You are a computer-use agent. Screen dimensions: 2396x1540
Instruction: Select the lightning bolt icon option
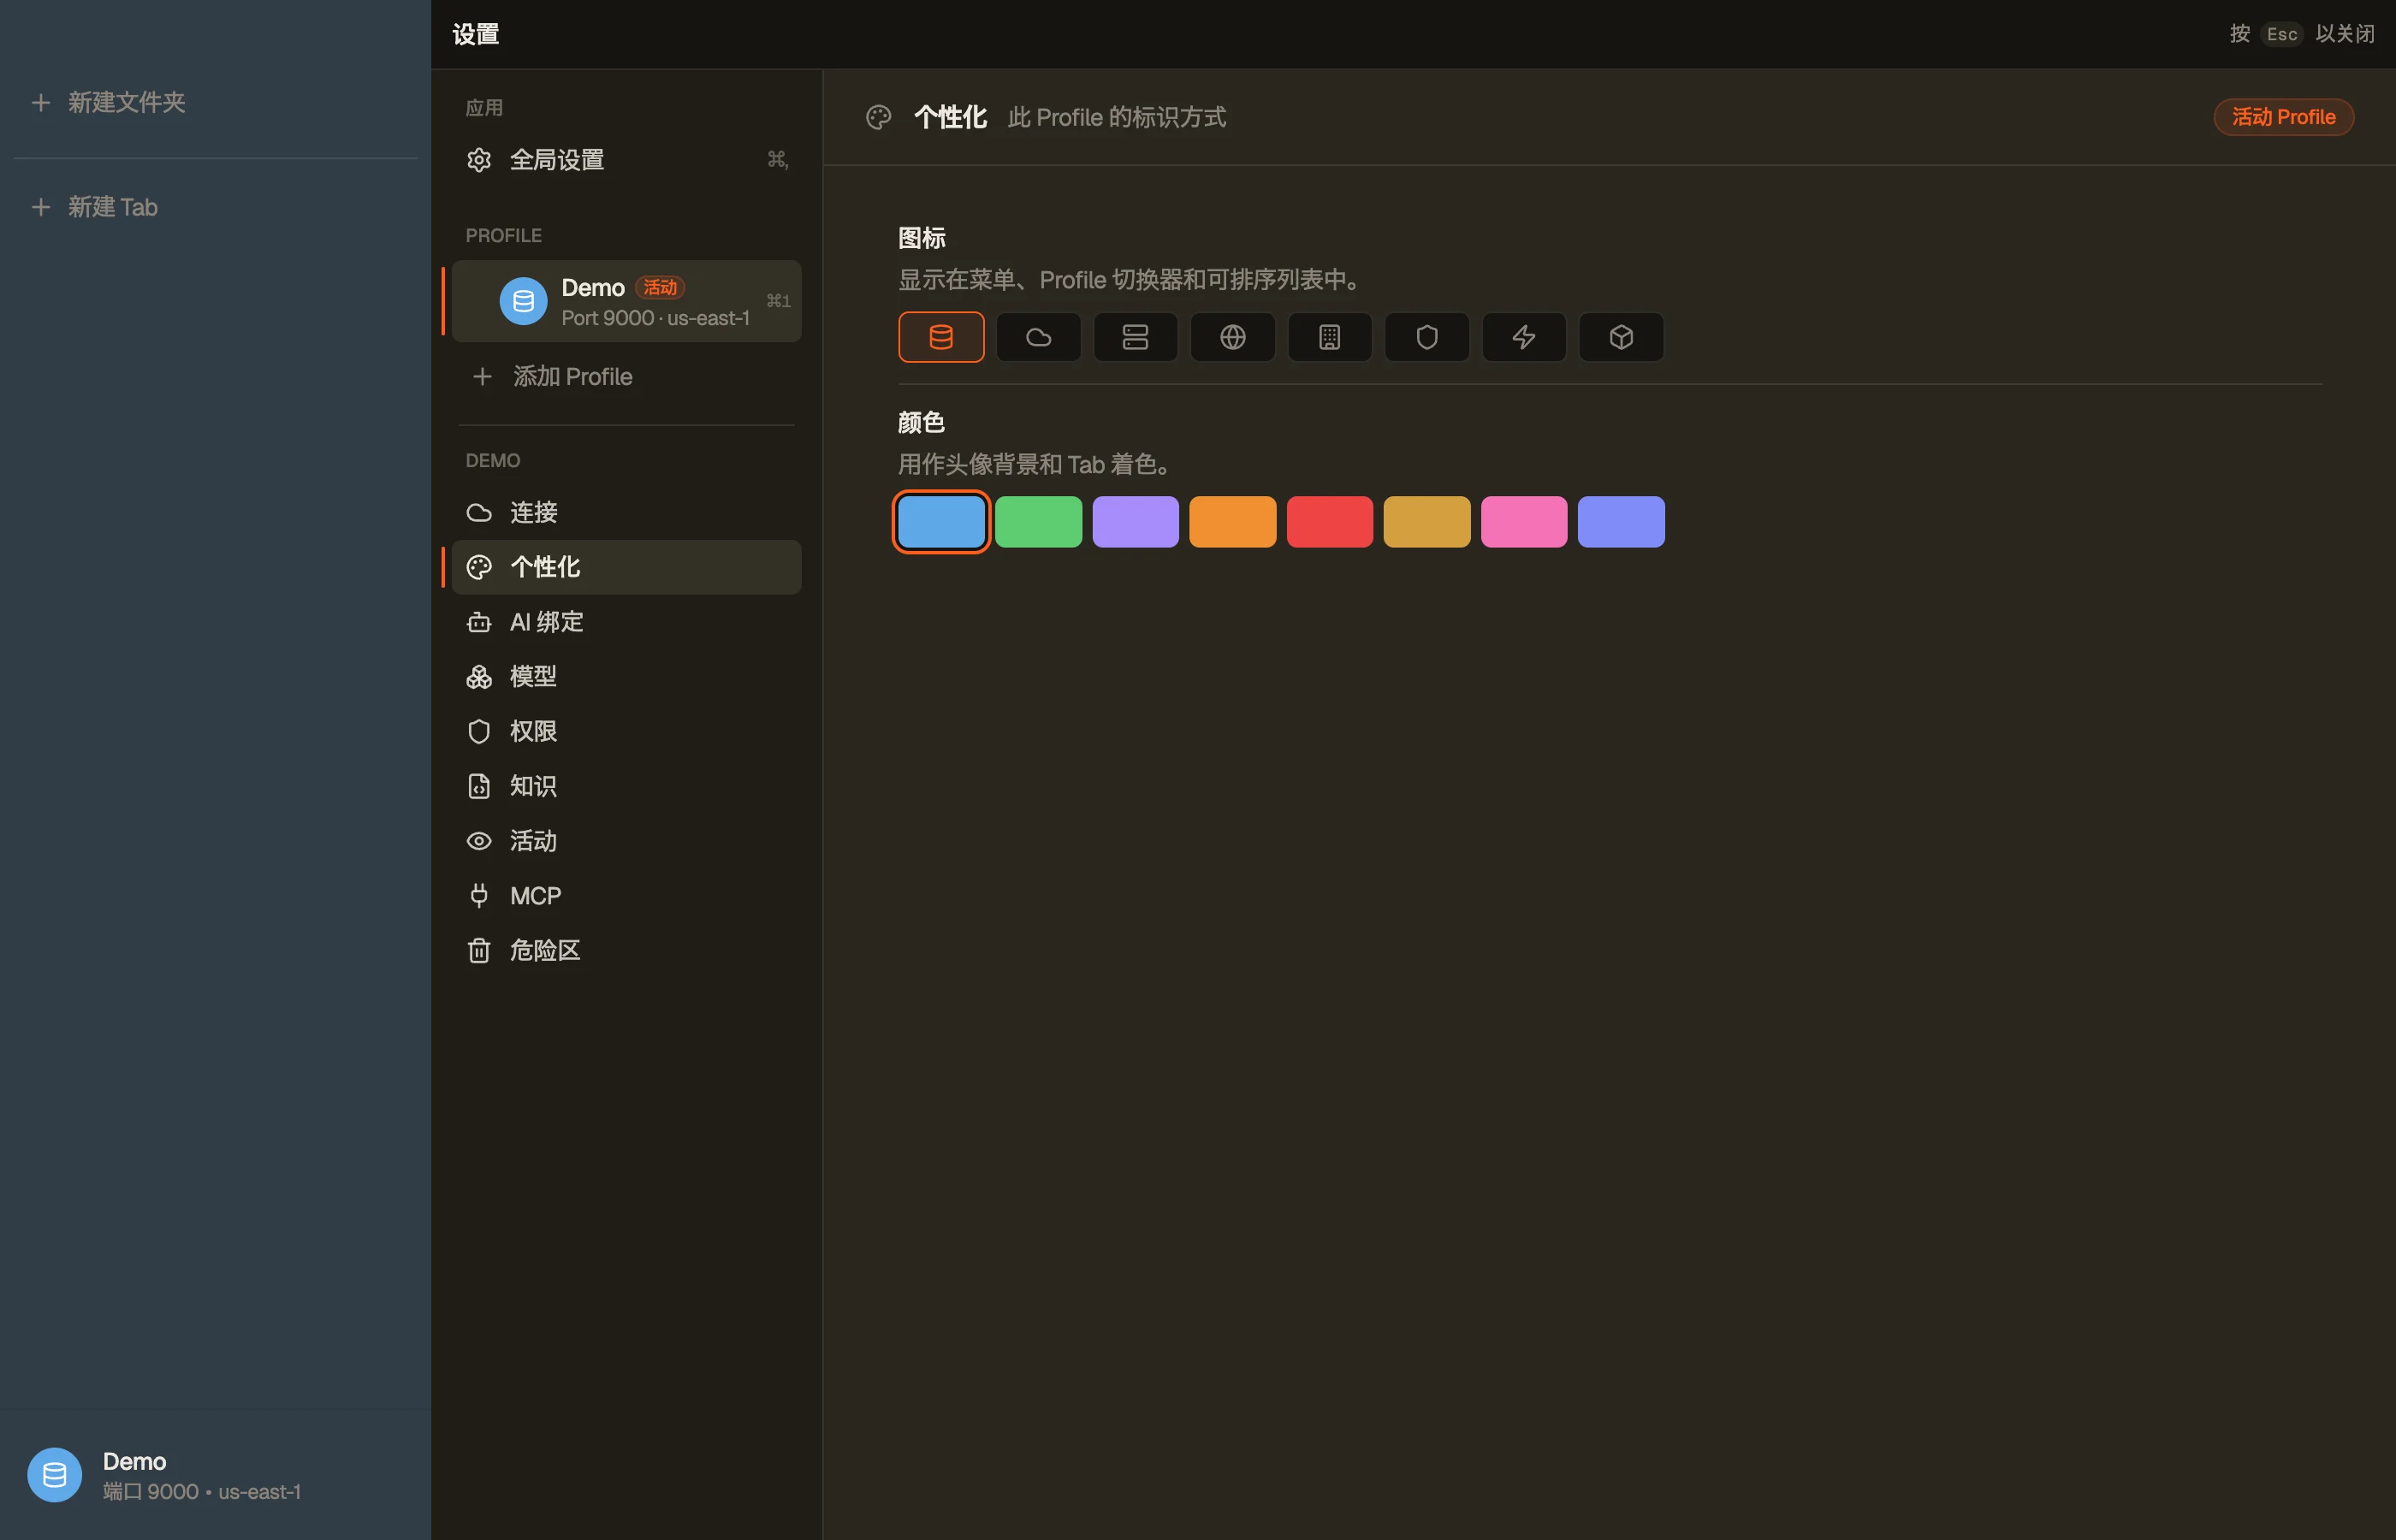[x=1523, y=337]
